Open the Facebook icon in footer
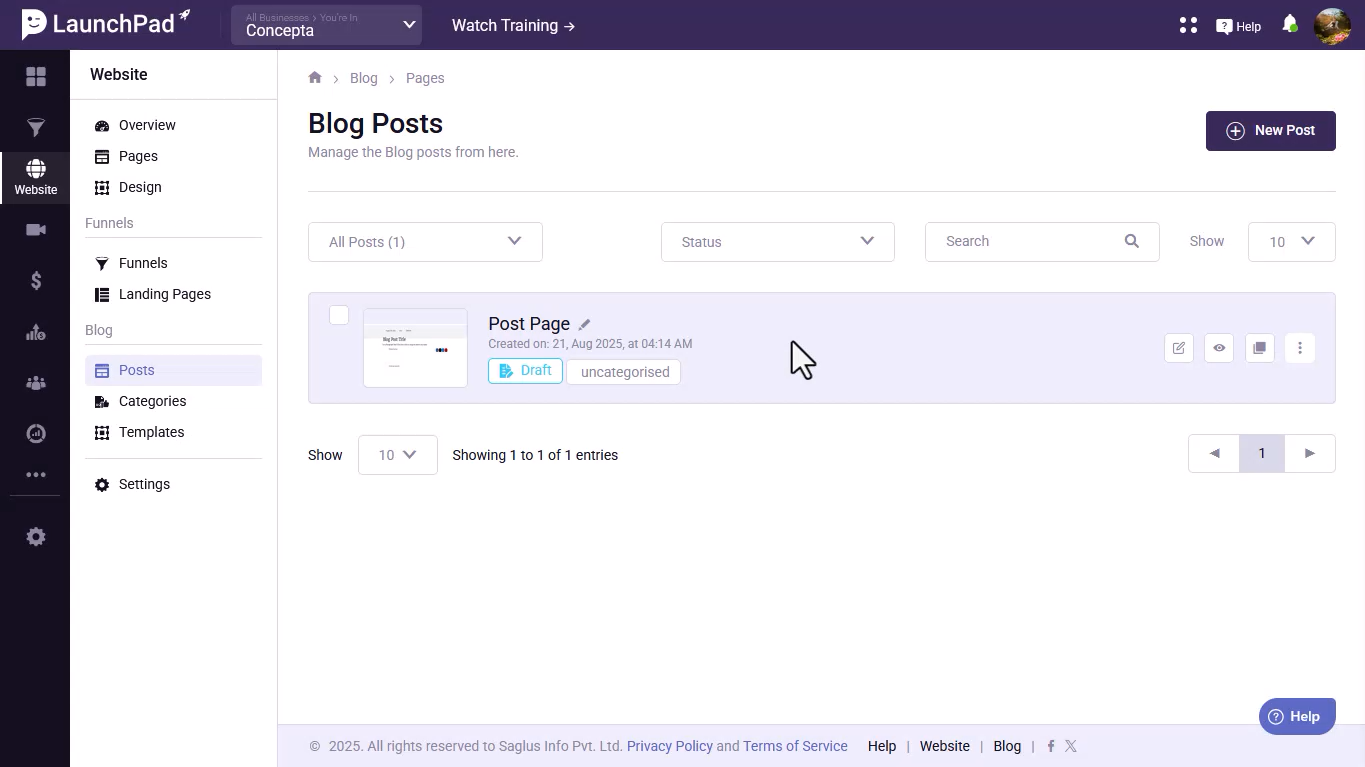 tap(1051, 746)
